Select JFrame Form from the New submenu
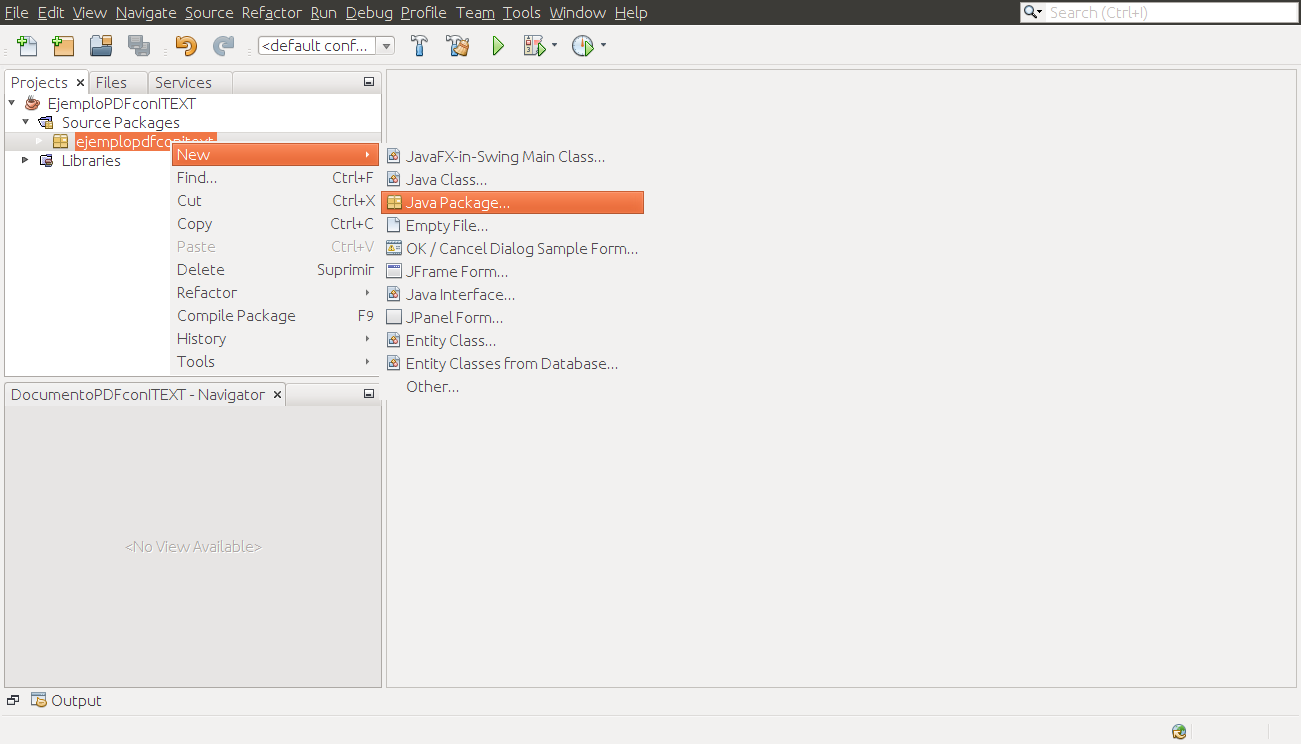This screenshot has height=744, width=1301. coord(454,271)
